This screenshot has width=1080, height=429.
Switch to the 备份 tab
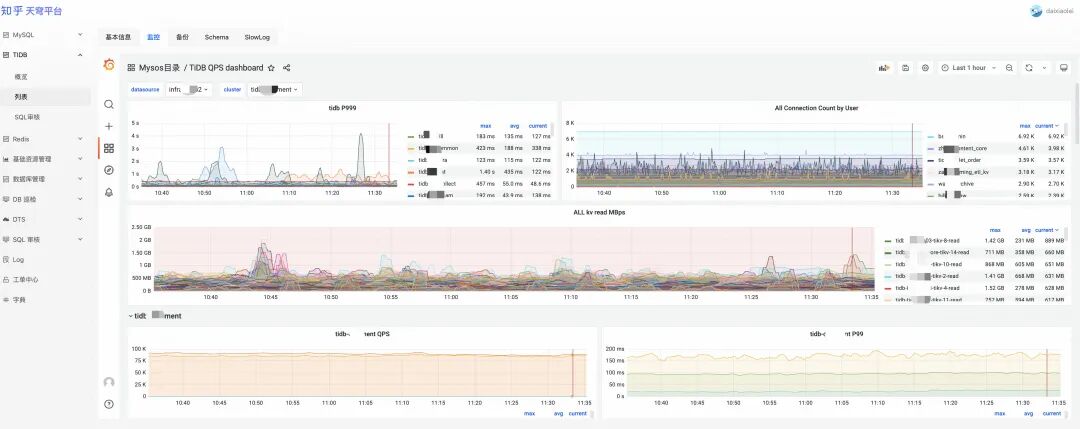(x=182, y=37)
